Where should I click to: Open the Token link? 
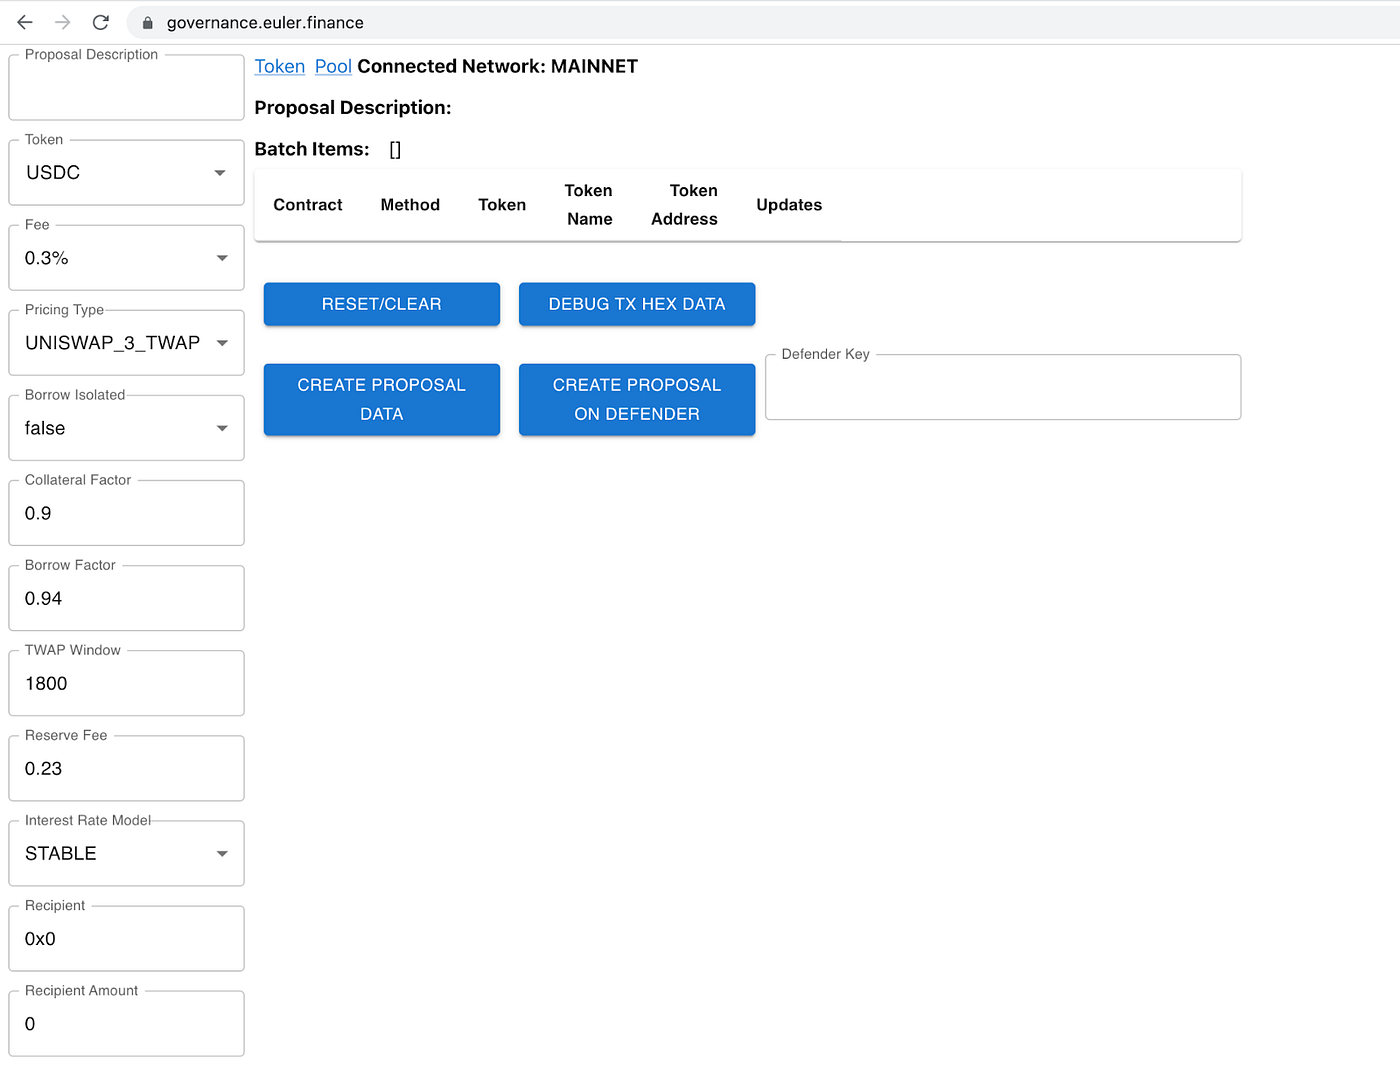(279, 66)
